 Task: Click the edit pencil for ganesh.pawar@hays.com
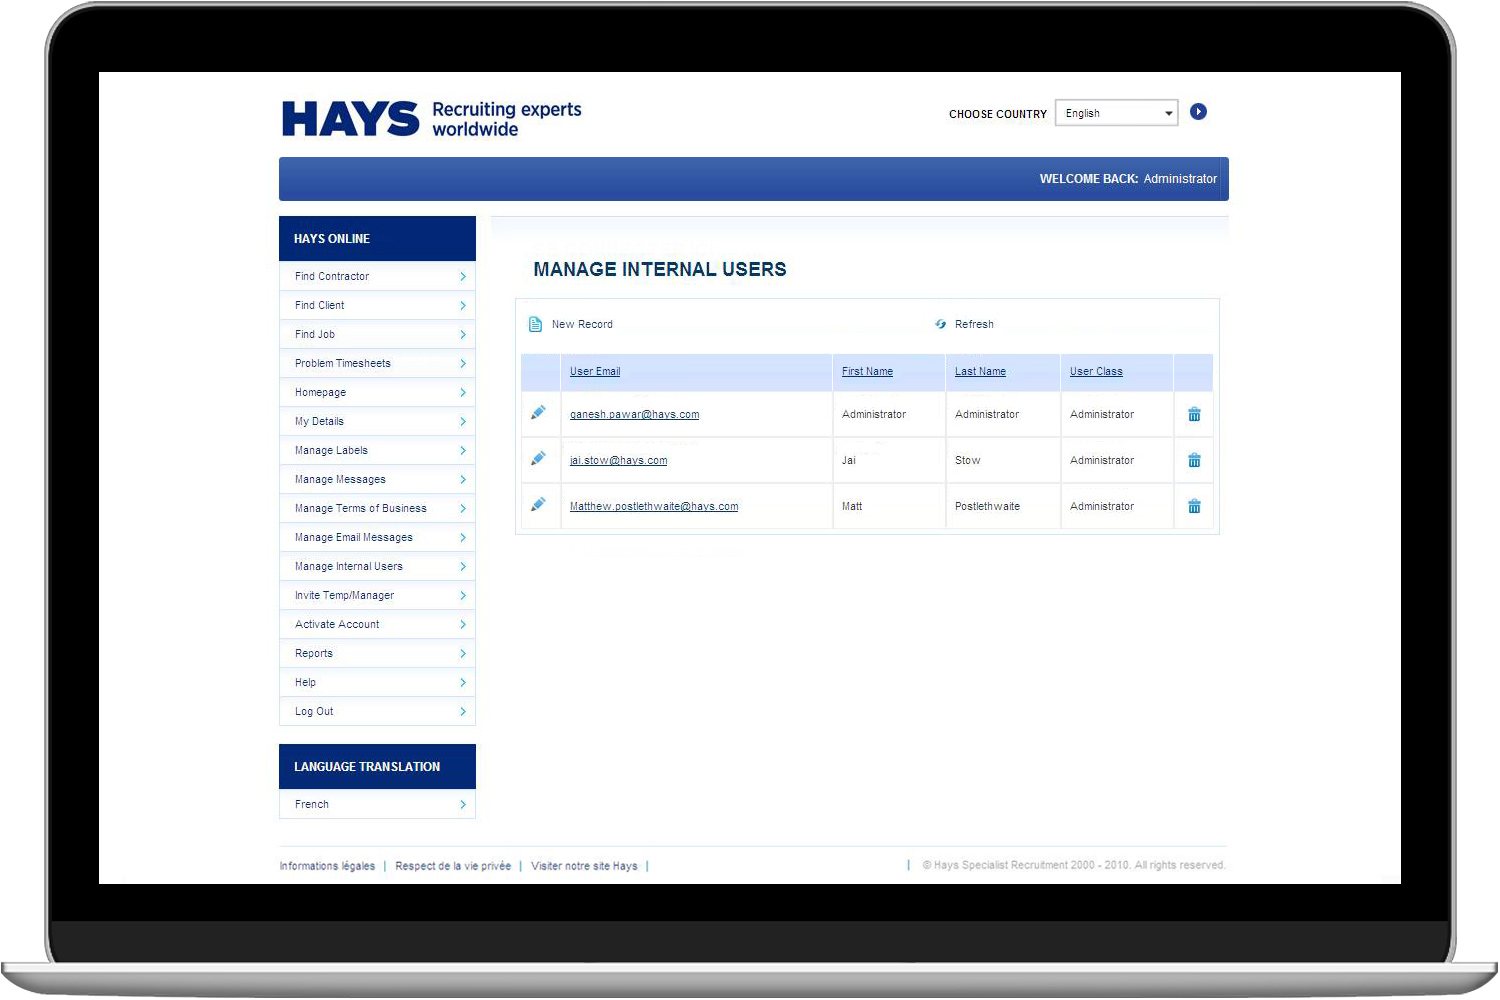538,412
